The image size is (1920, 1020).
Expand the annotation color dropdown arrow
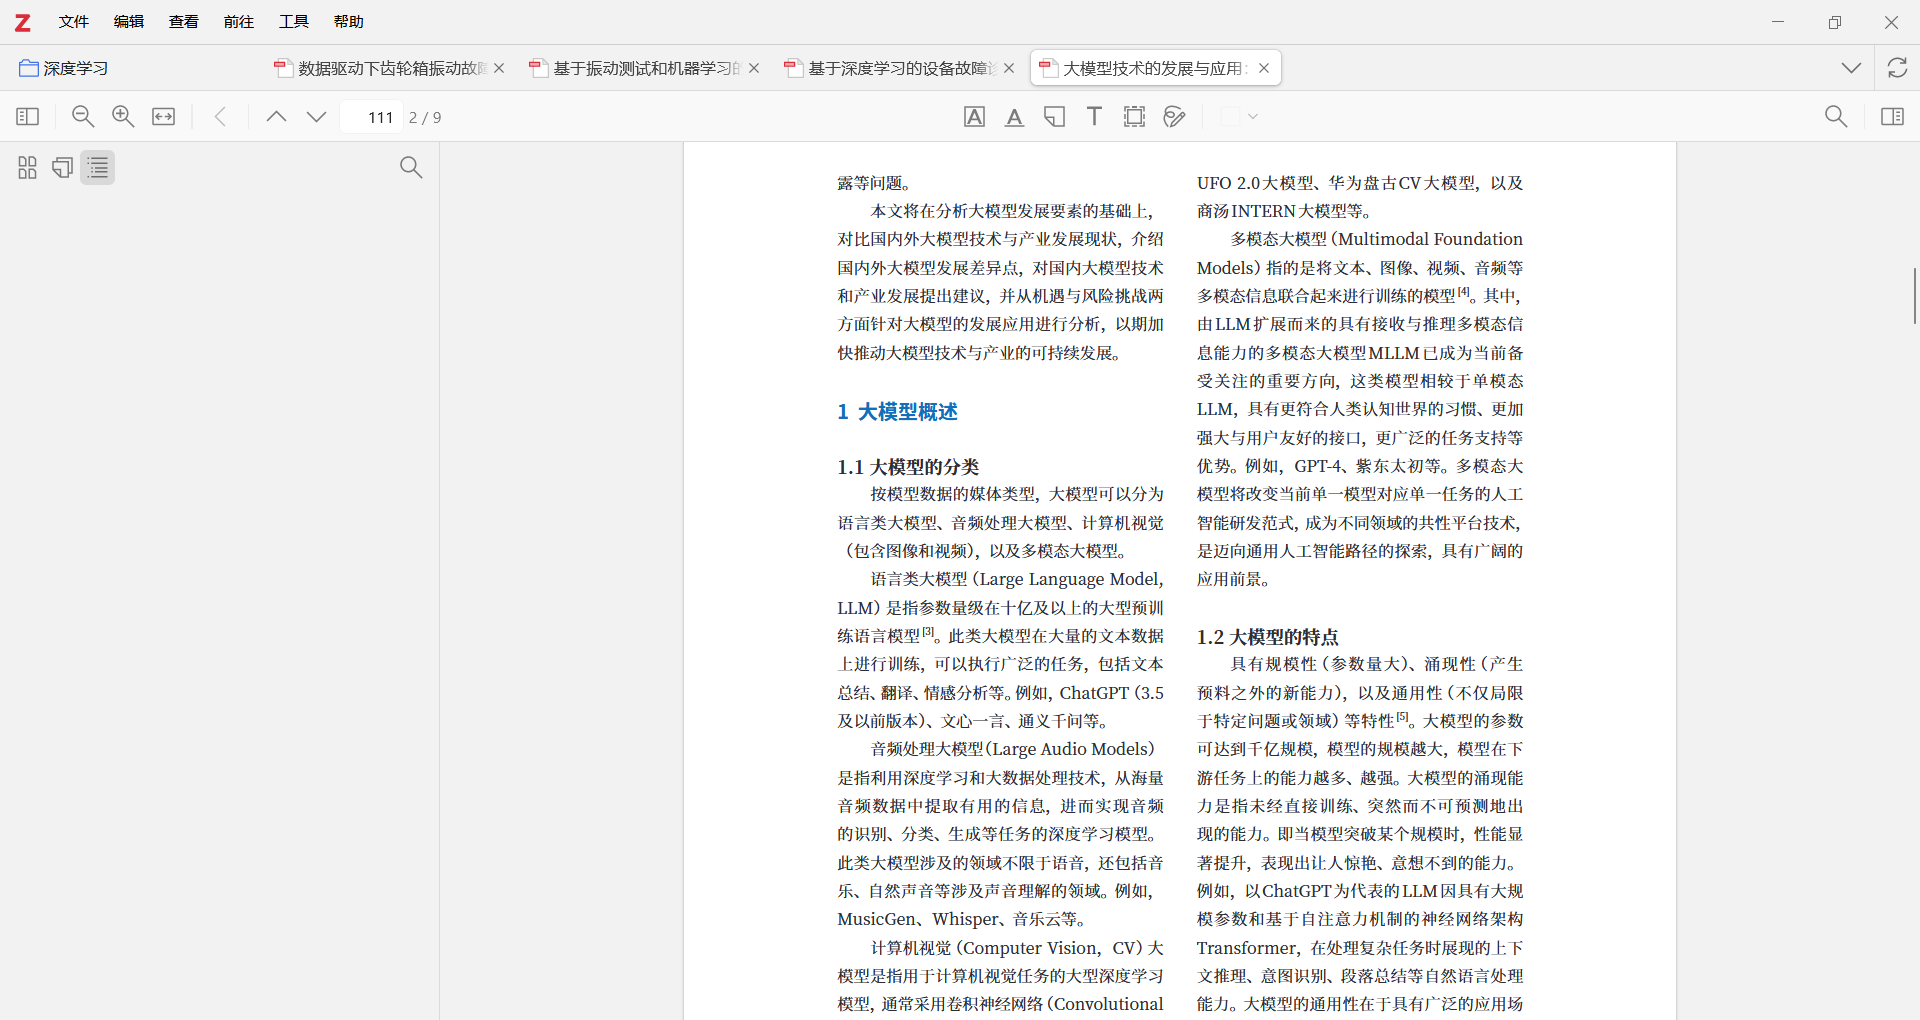pyautogui.click(x=1253, y=117)
